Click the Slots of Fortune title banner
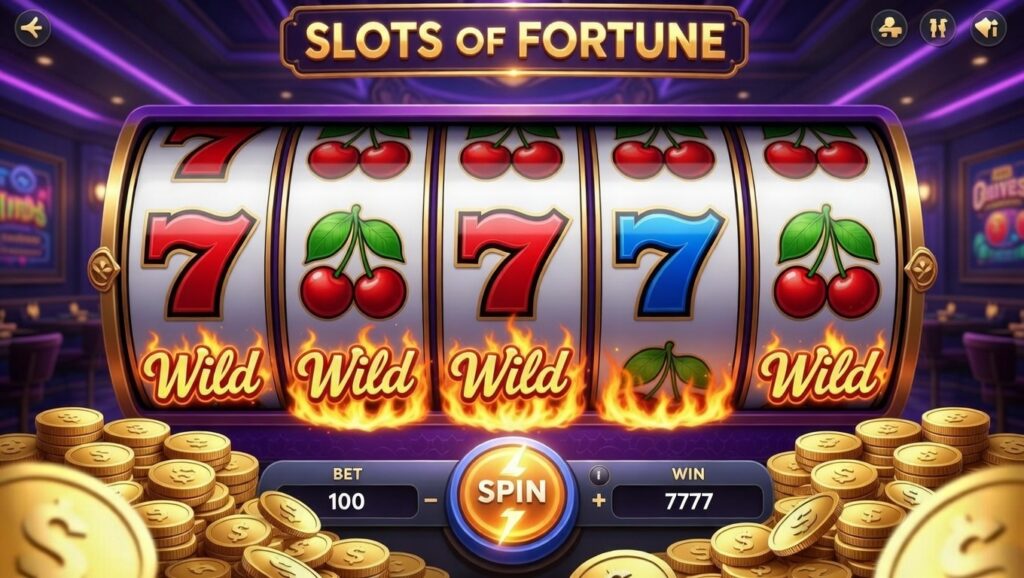 coord(514,40)
